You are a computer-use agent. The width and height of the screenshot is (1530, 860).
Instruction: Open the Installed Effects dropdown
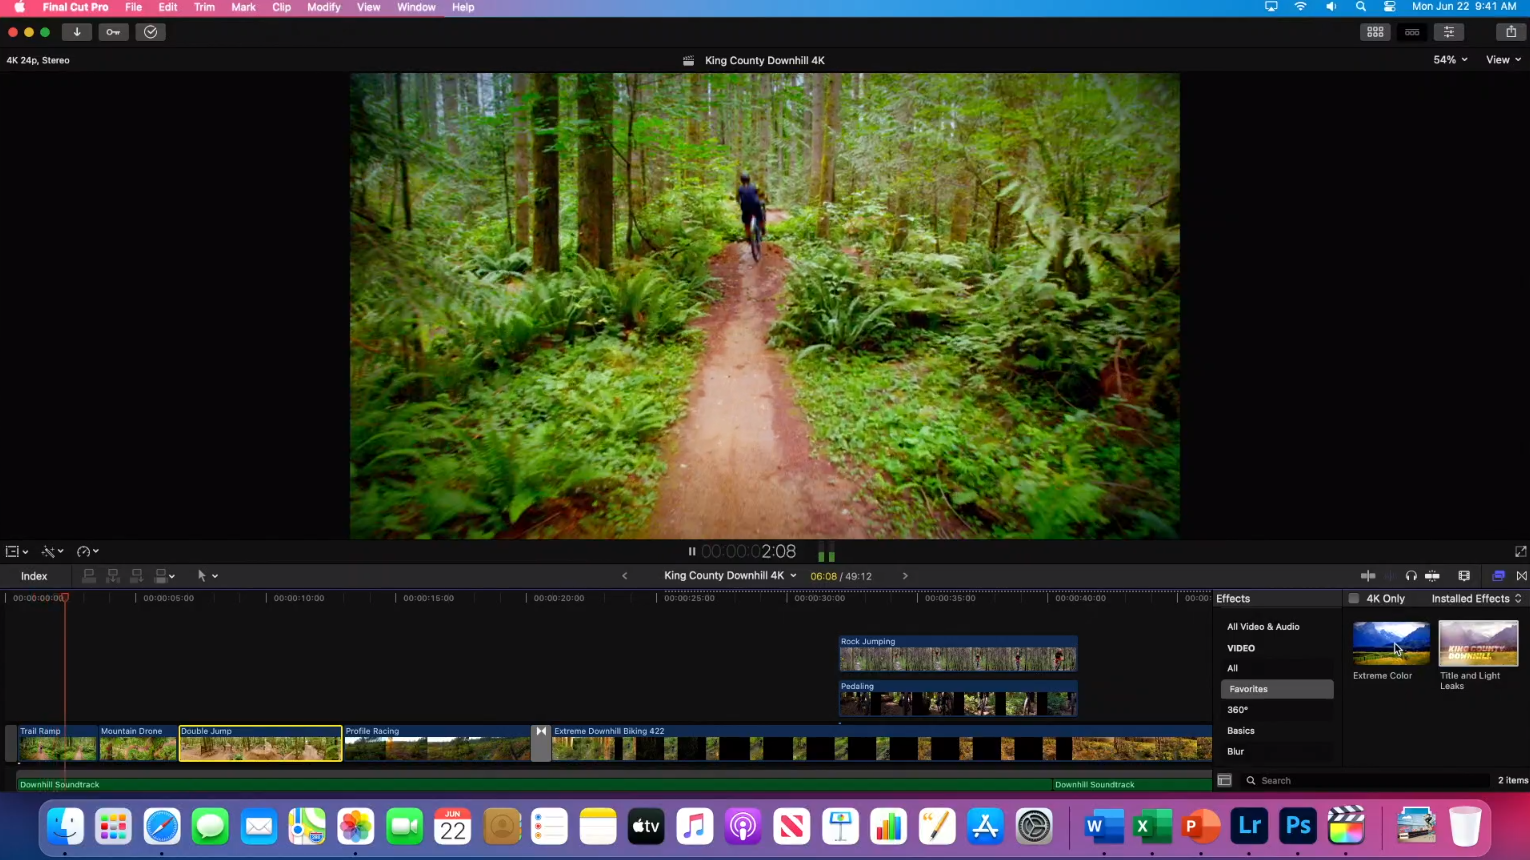point(1476,599)
